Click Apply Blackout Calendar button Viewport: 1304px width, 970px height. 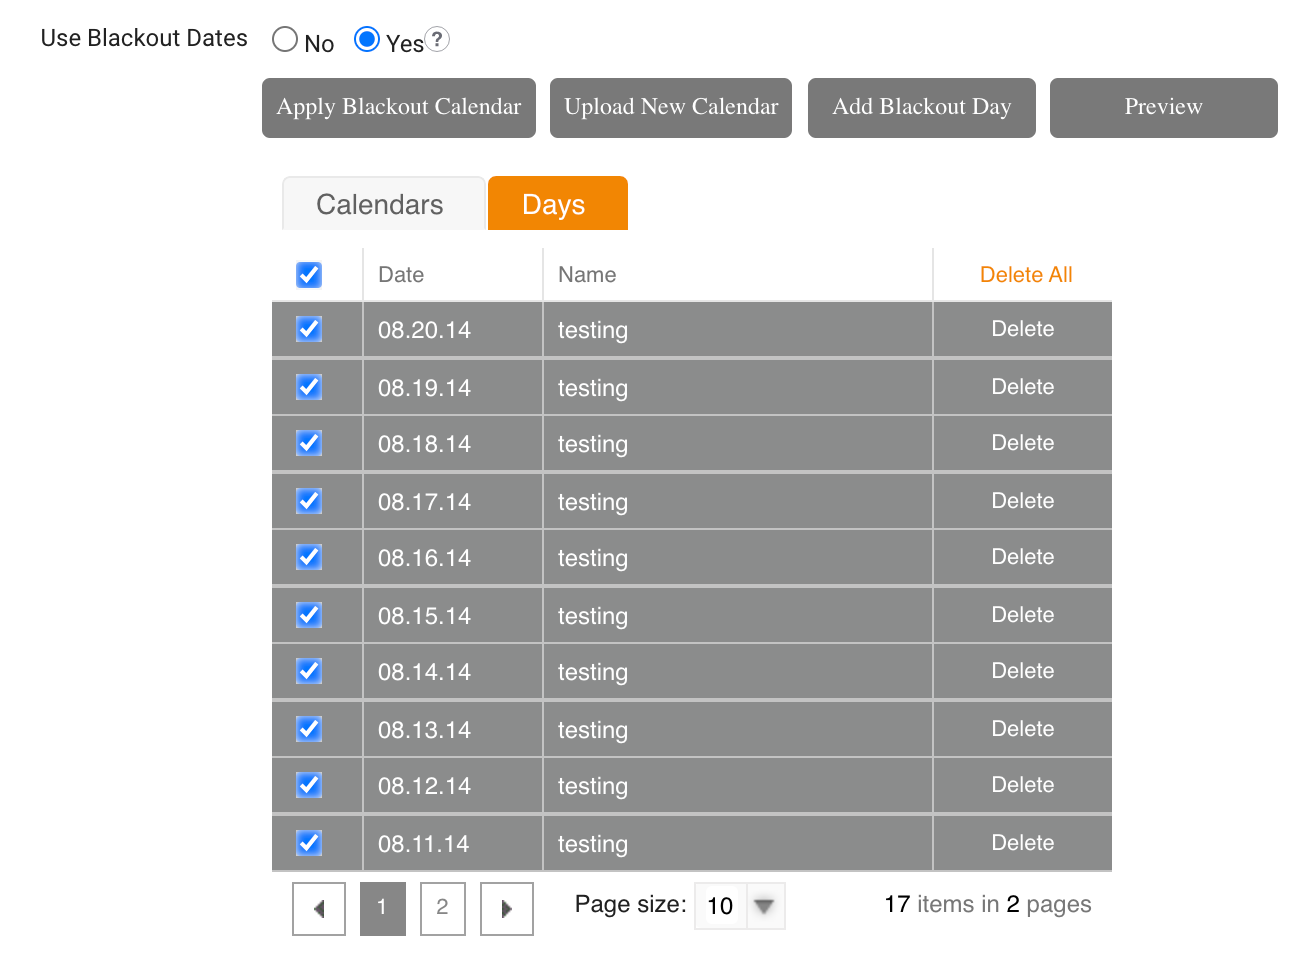[x=399, y=107]
